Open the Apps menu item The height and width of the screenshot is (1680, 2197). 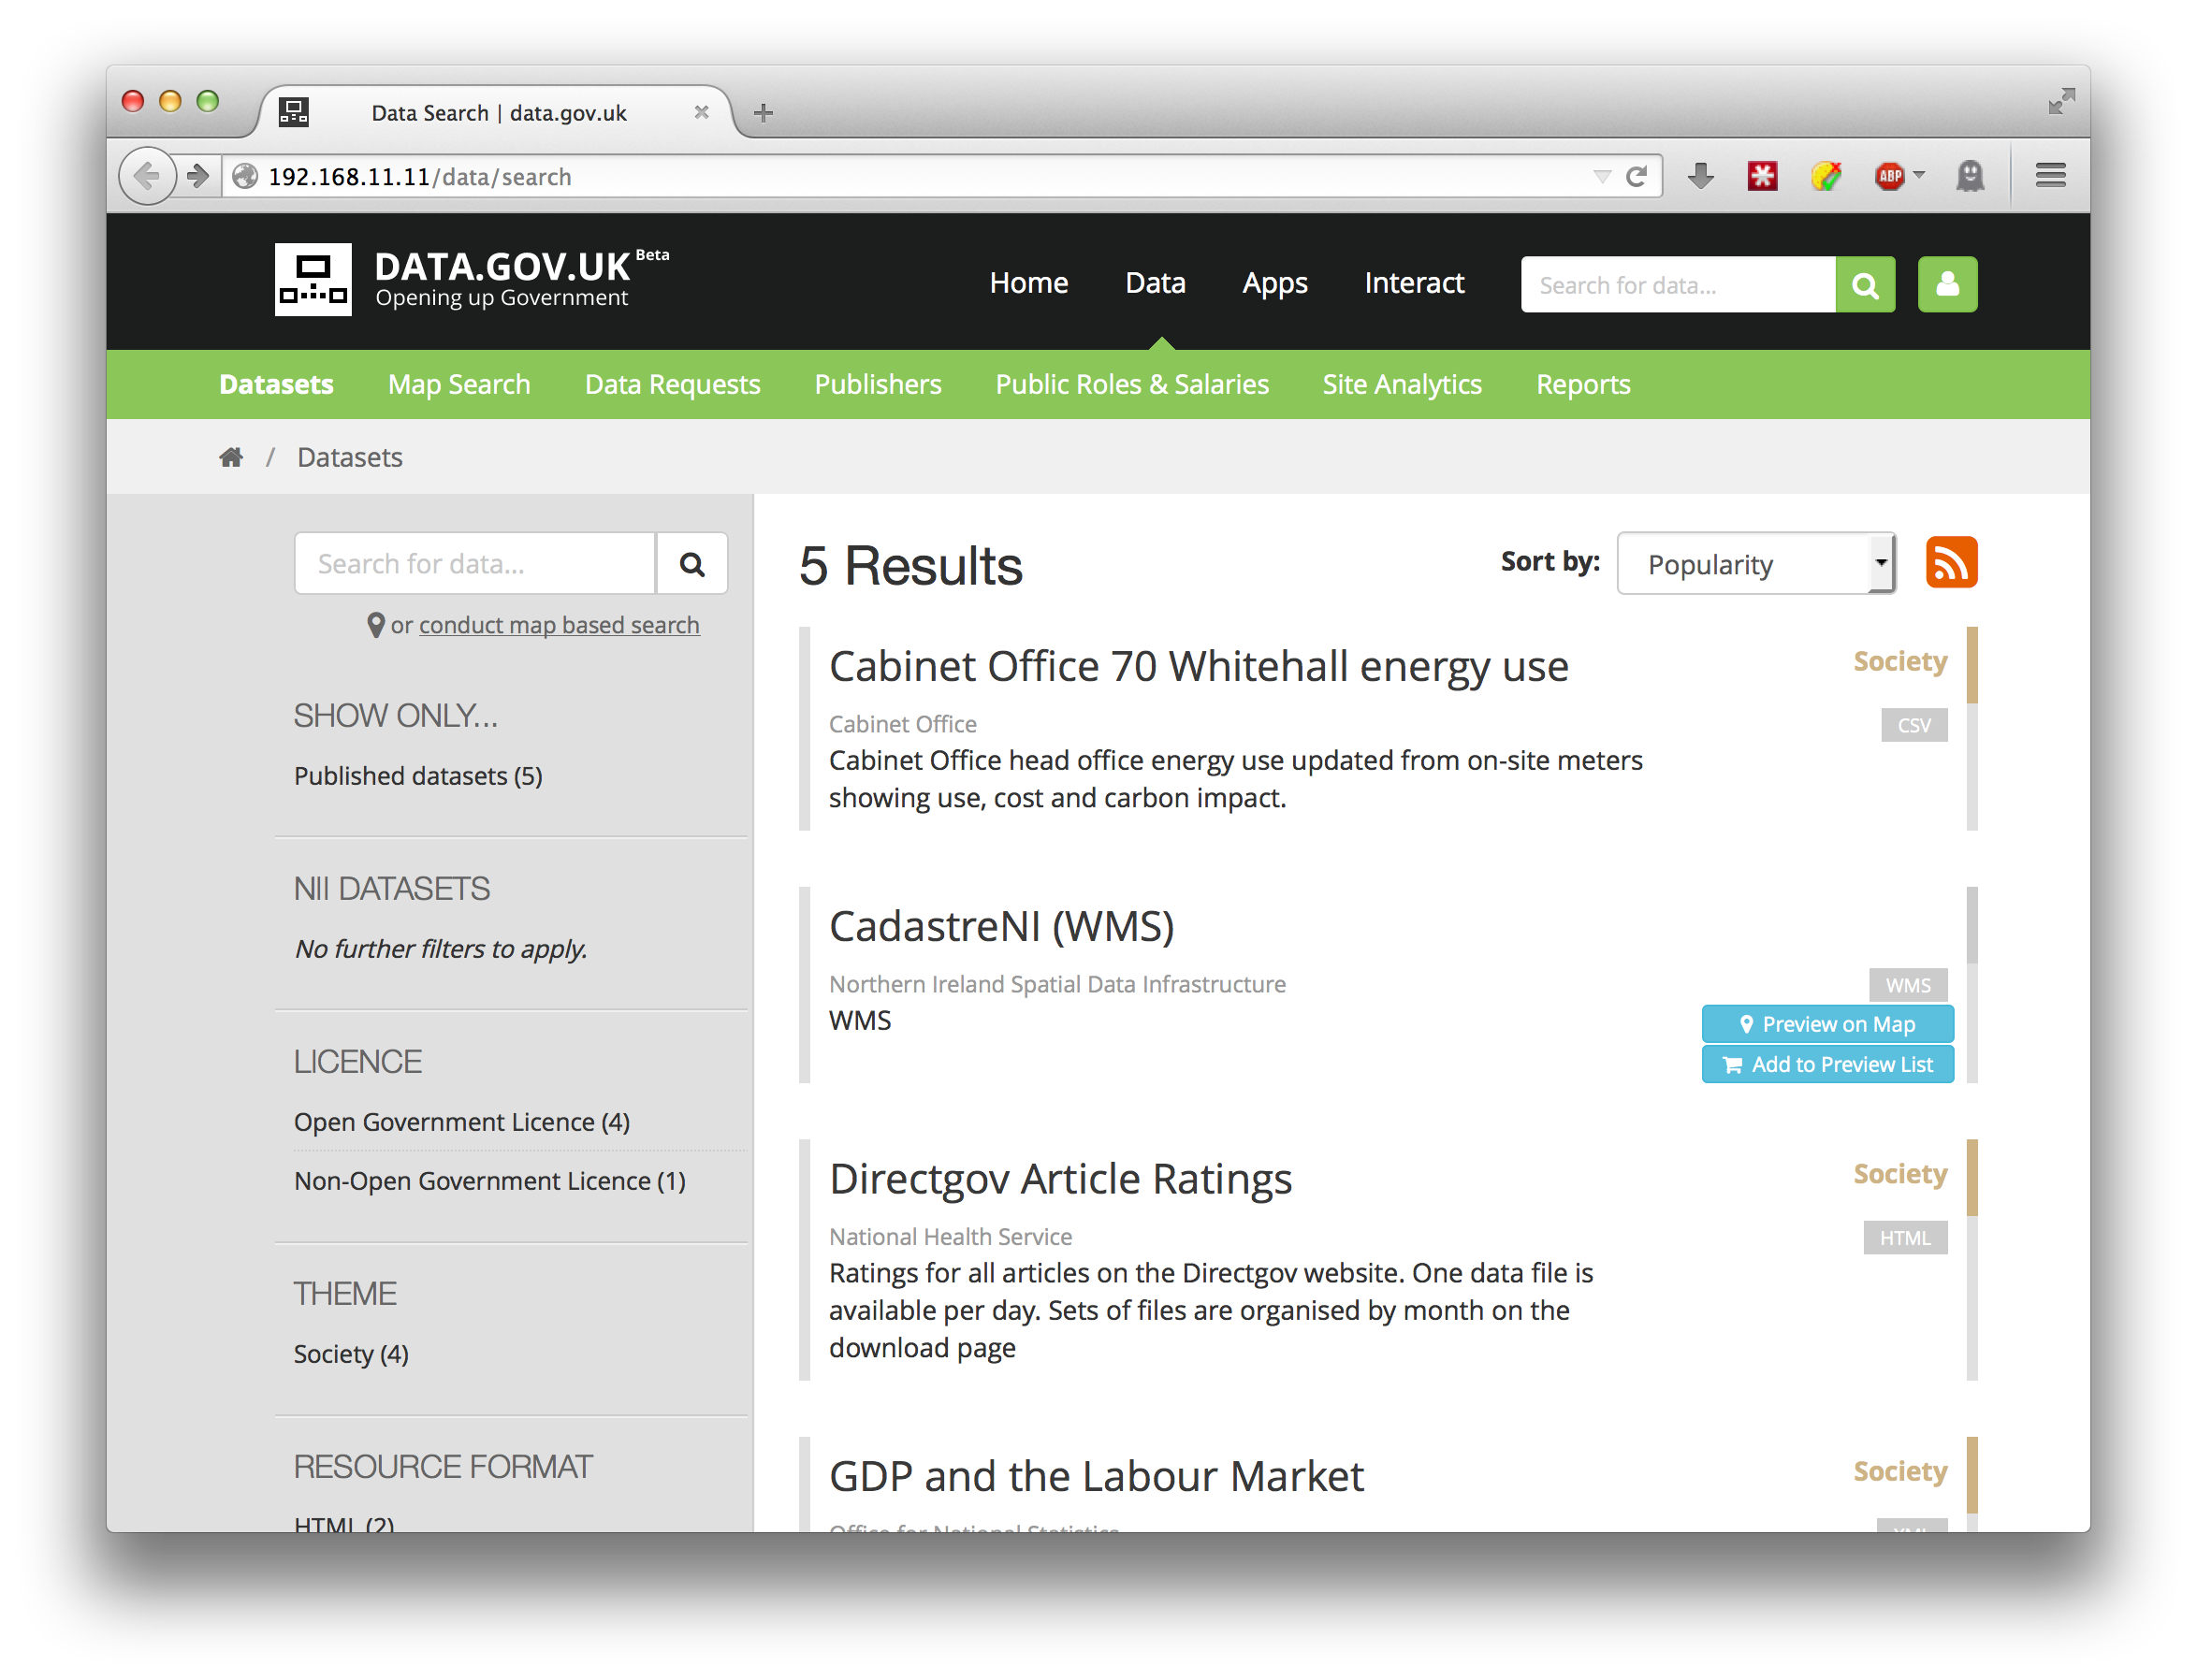1274,283
